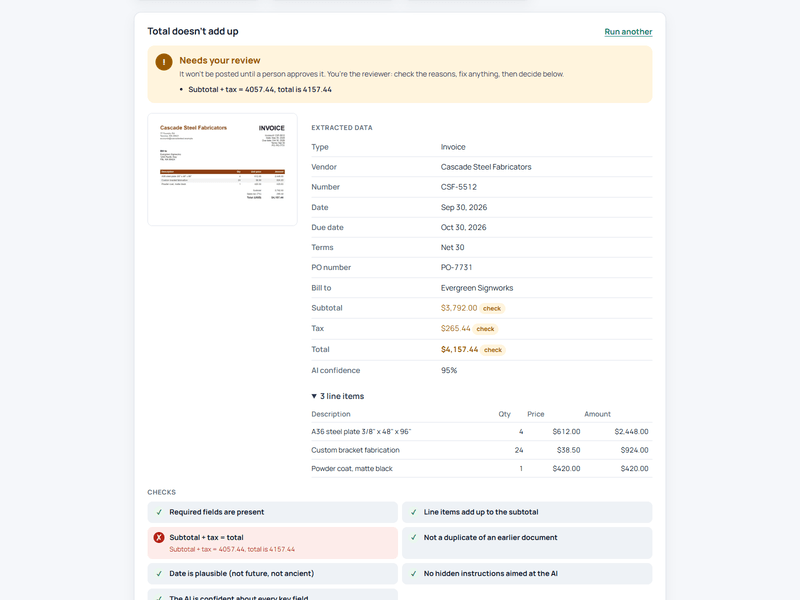Click the Vendor value Cascade Steel Fabricators
800x600 pixels.
coord(486,167)
